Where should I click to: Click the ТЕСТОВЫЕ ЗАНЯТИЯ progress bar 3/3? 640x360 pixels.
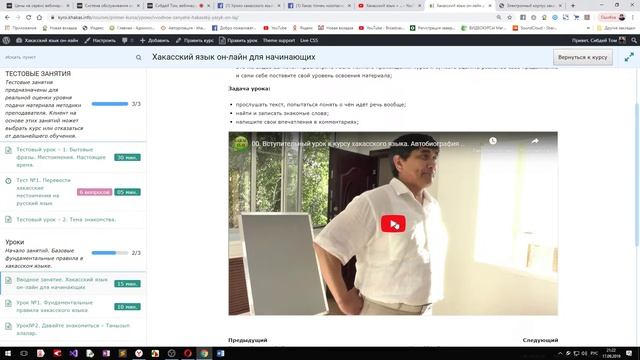click(x=110, y=104)
